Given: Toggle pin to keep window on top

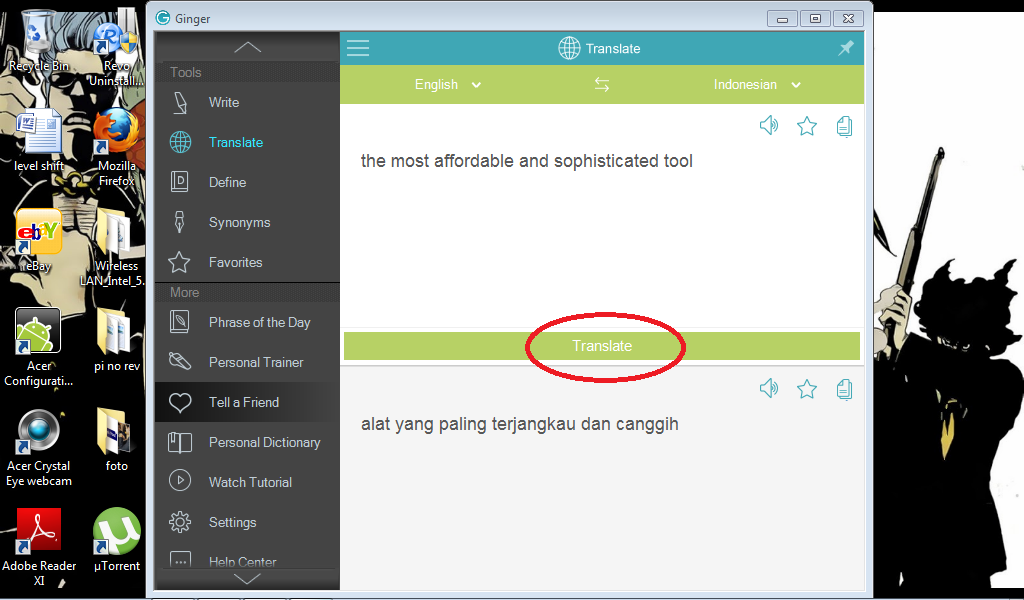Looking at the screenshot, I should click(x=845, y=47).
